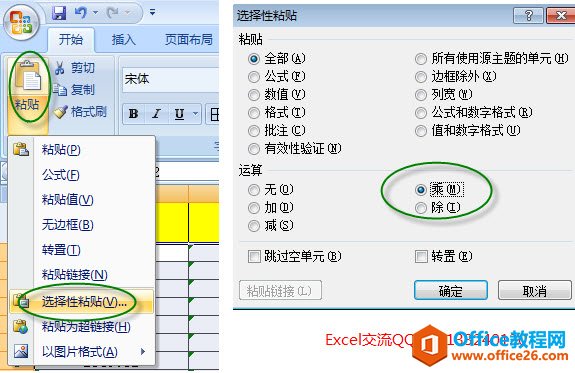The height and width of the screenshot is (373, 575).
Task: Click the 宋体 font name box
Action: point(170,79)
